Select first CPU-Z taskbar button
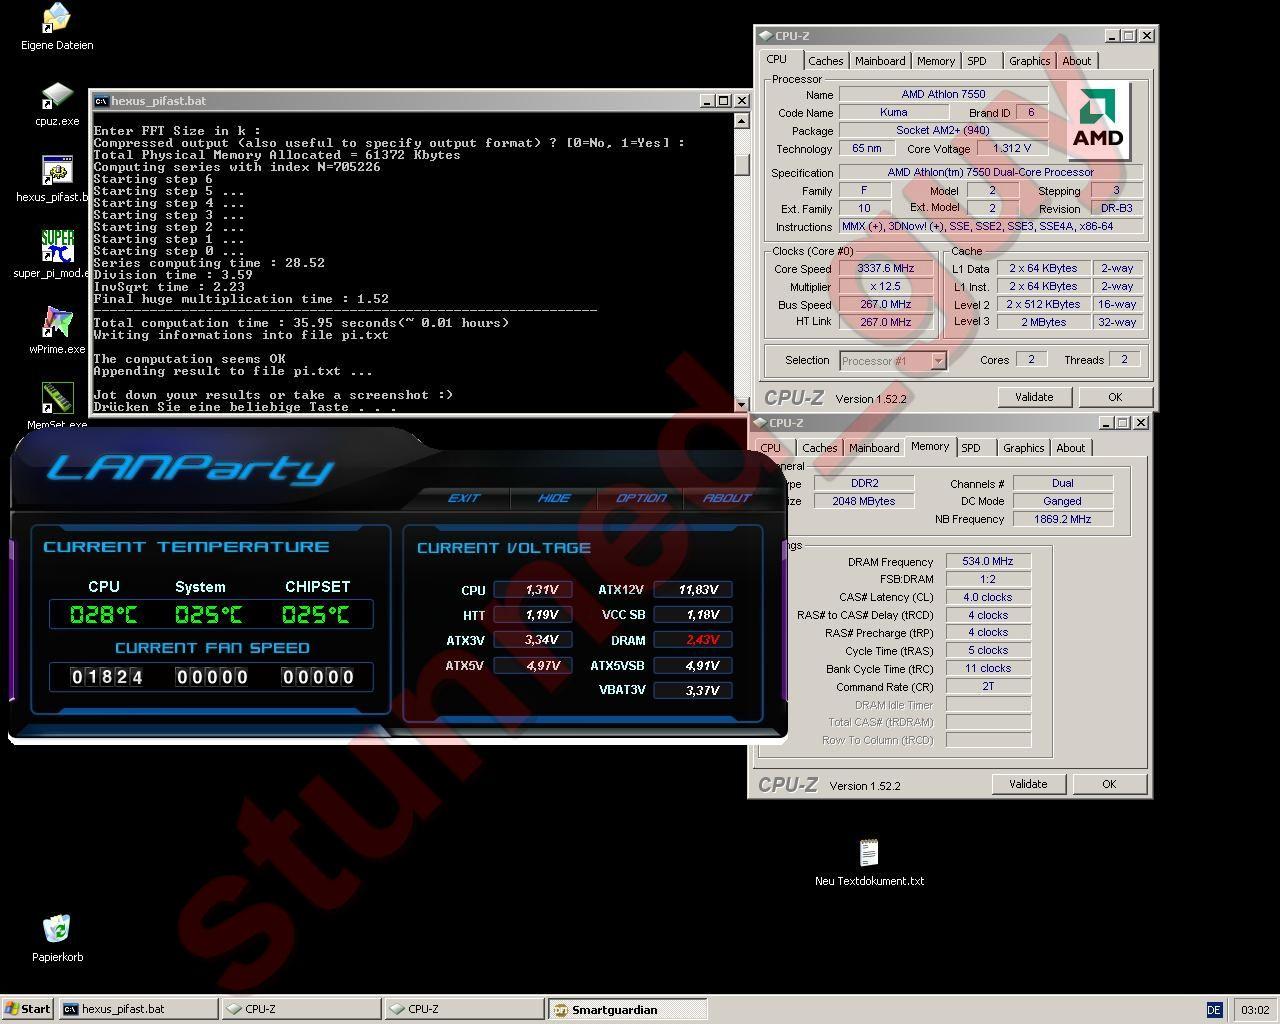The image size is (1280, 1024). pyautogui.click(x=301, y=1009)
